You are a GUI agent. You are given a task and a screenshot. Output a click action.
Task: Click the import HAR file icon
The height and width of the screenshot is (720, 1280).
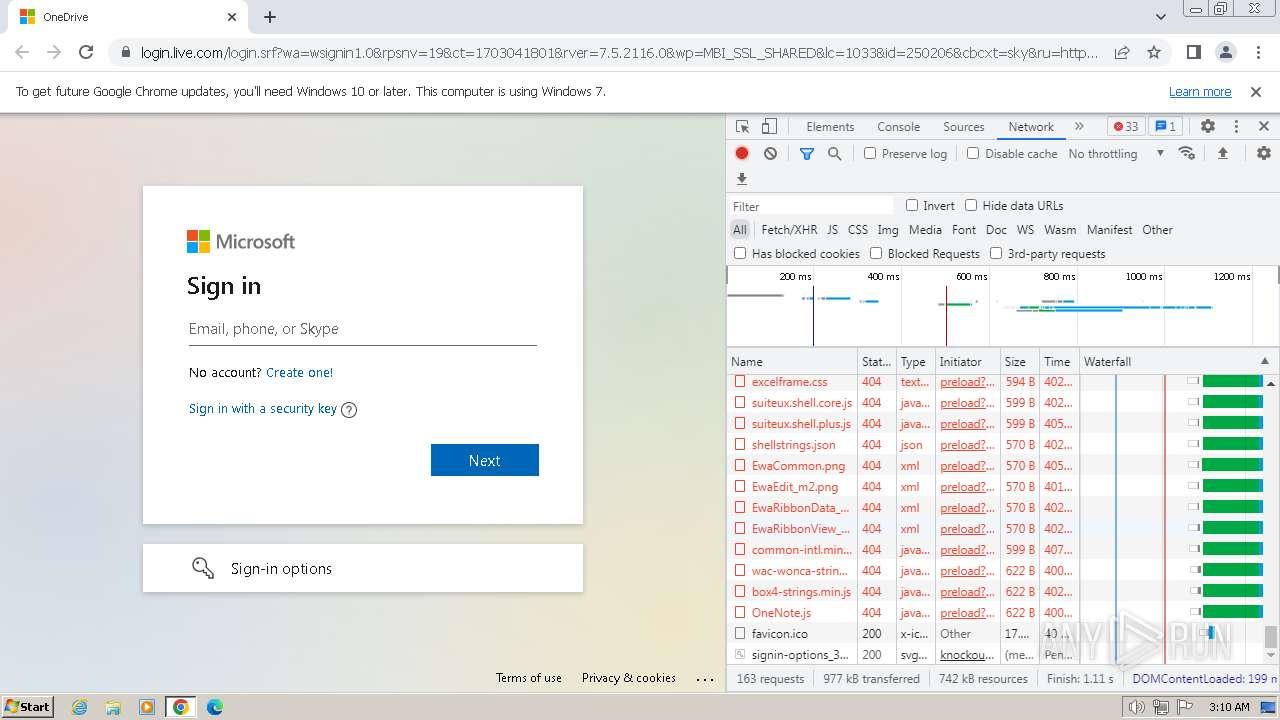click(1222, 153)
